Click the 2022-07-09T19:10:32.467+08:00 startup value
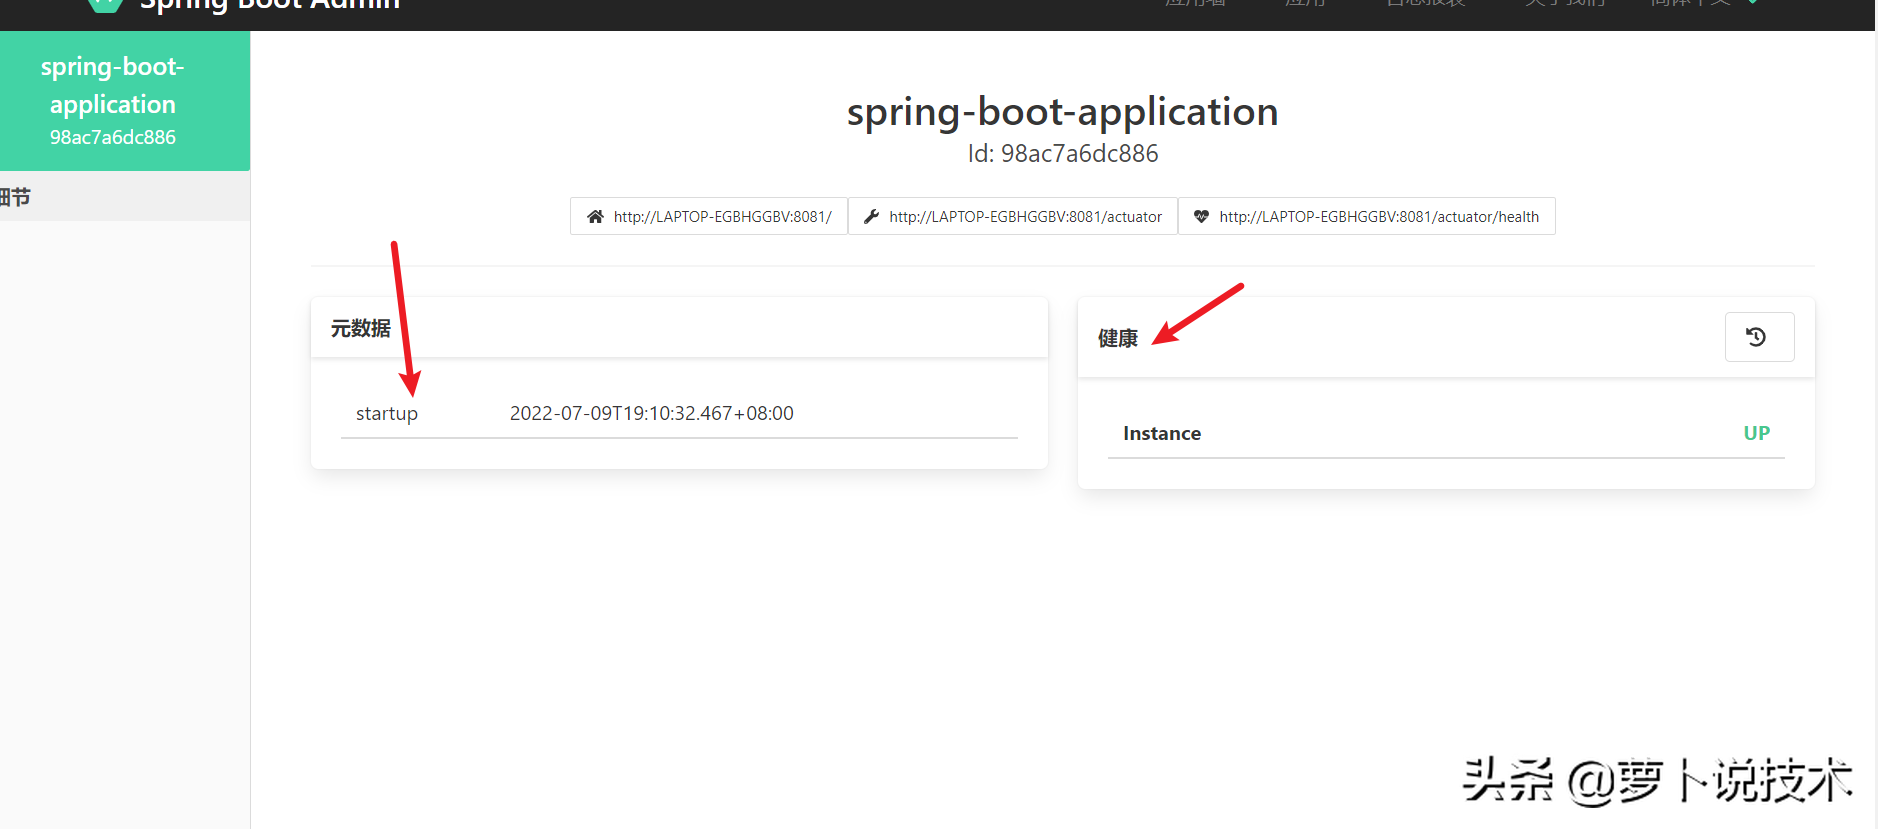The image size is (1878, 829). point(652,413)
